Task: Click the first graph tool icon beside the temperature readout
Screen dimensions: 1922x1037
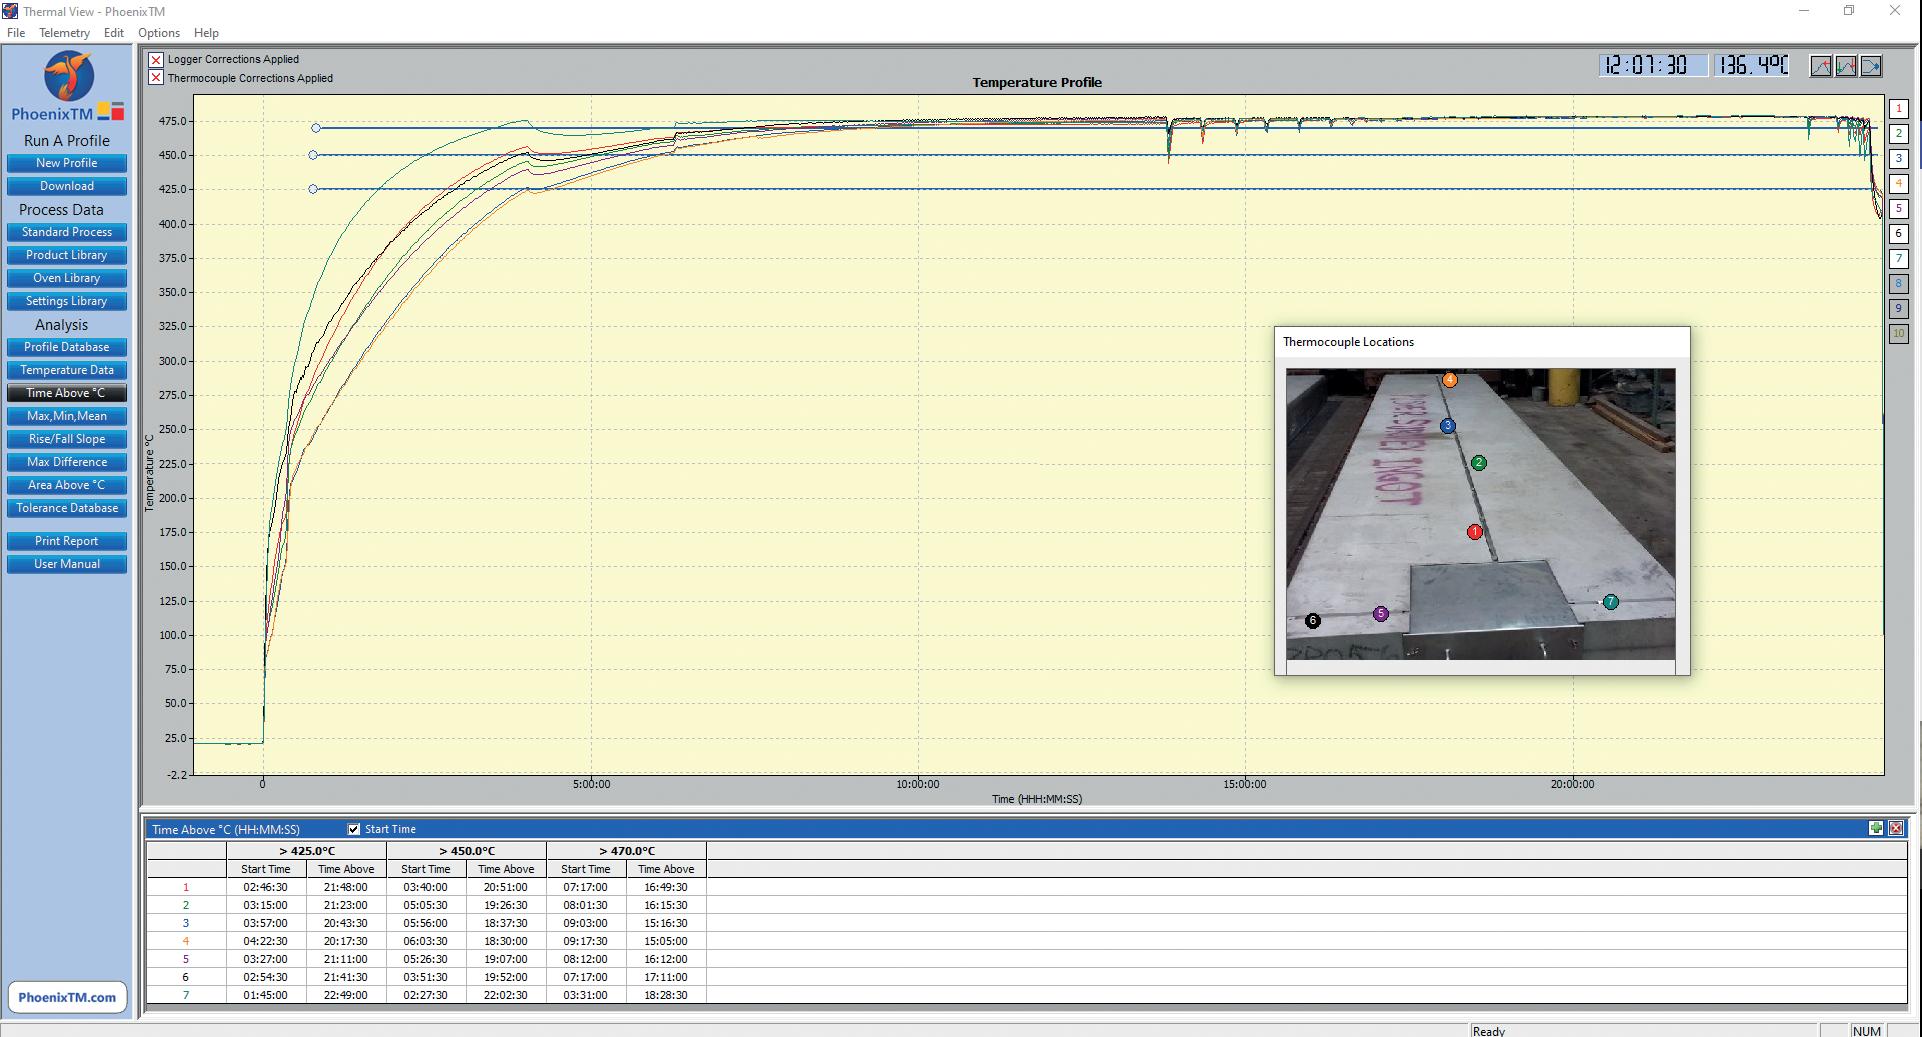Action: click(x=1821, y=66)
